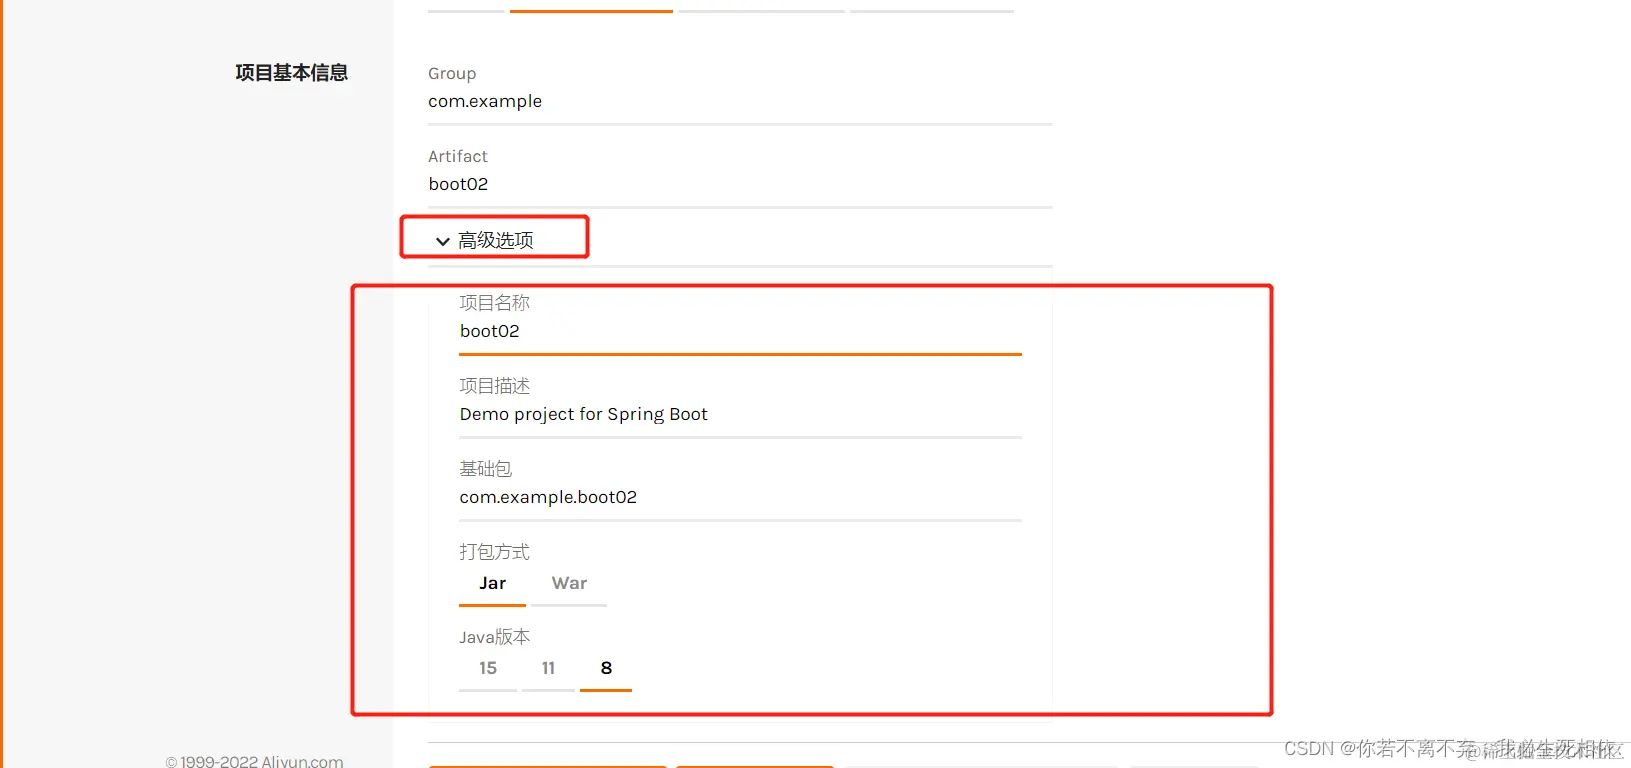Click the Artifact input showing boot02

[x=740, y=185]
